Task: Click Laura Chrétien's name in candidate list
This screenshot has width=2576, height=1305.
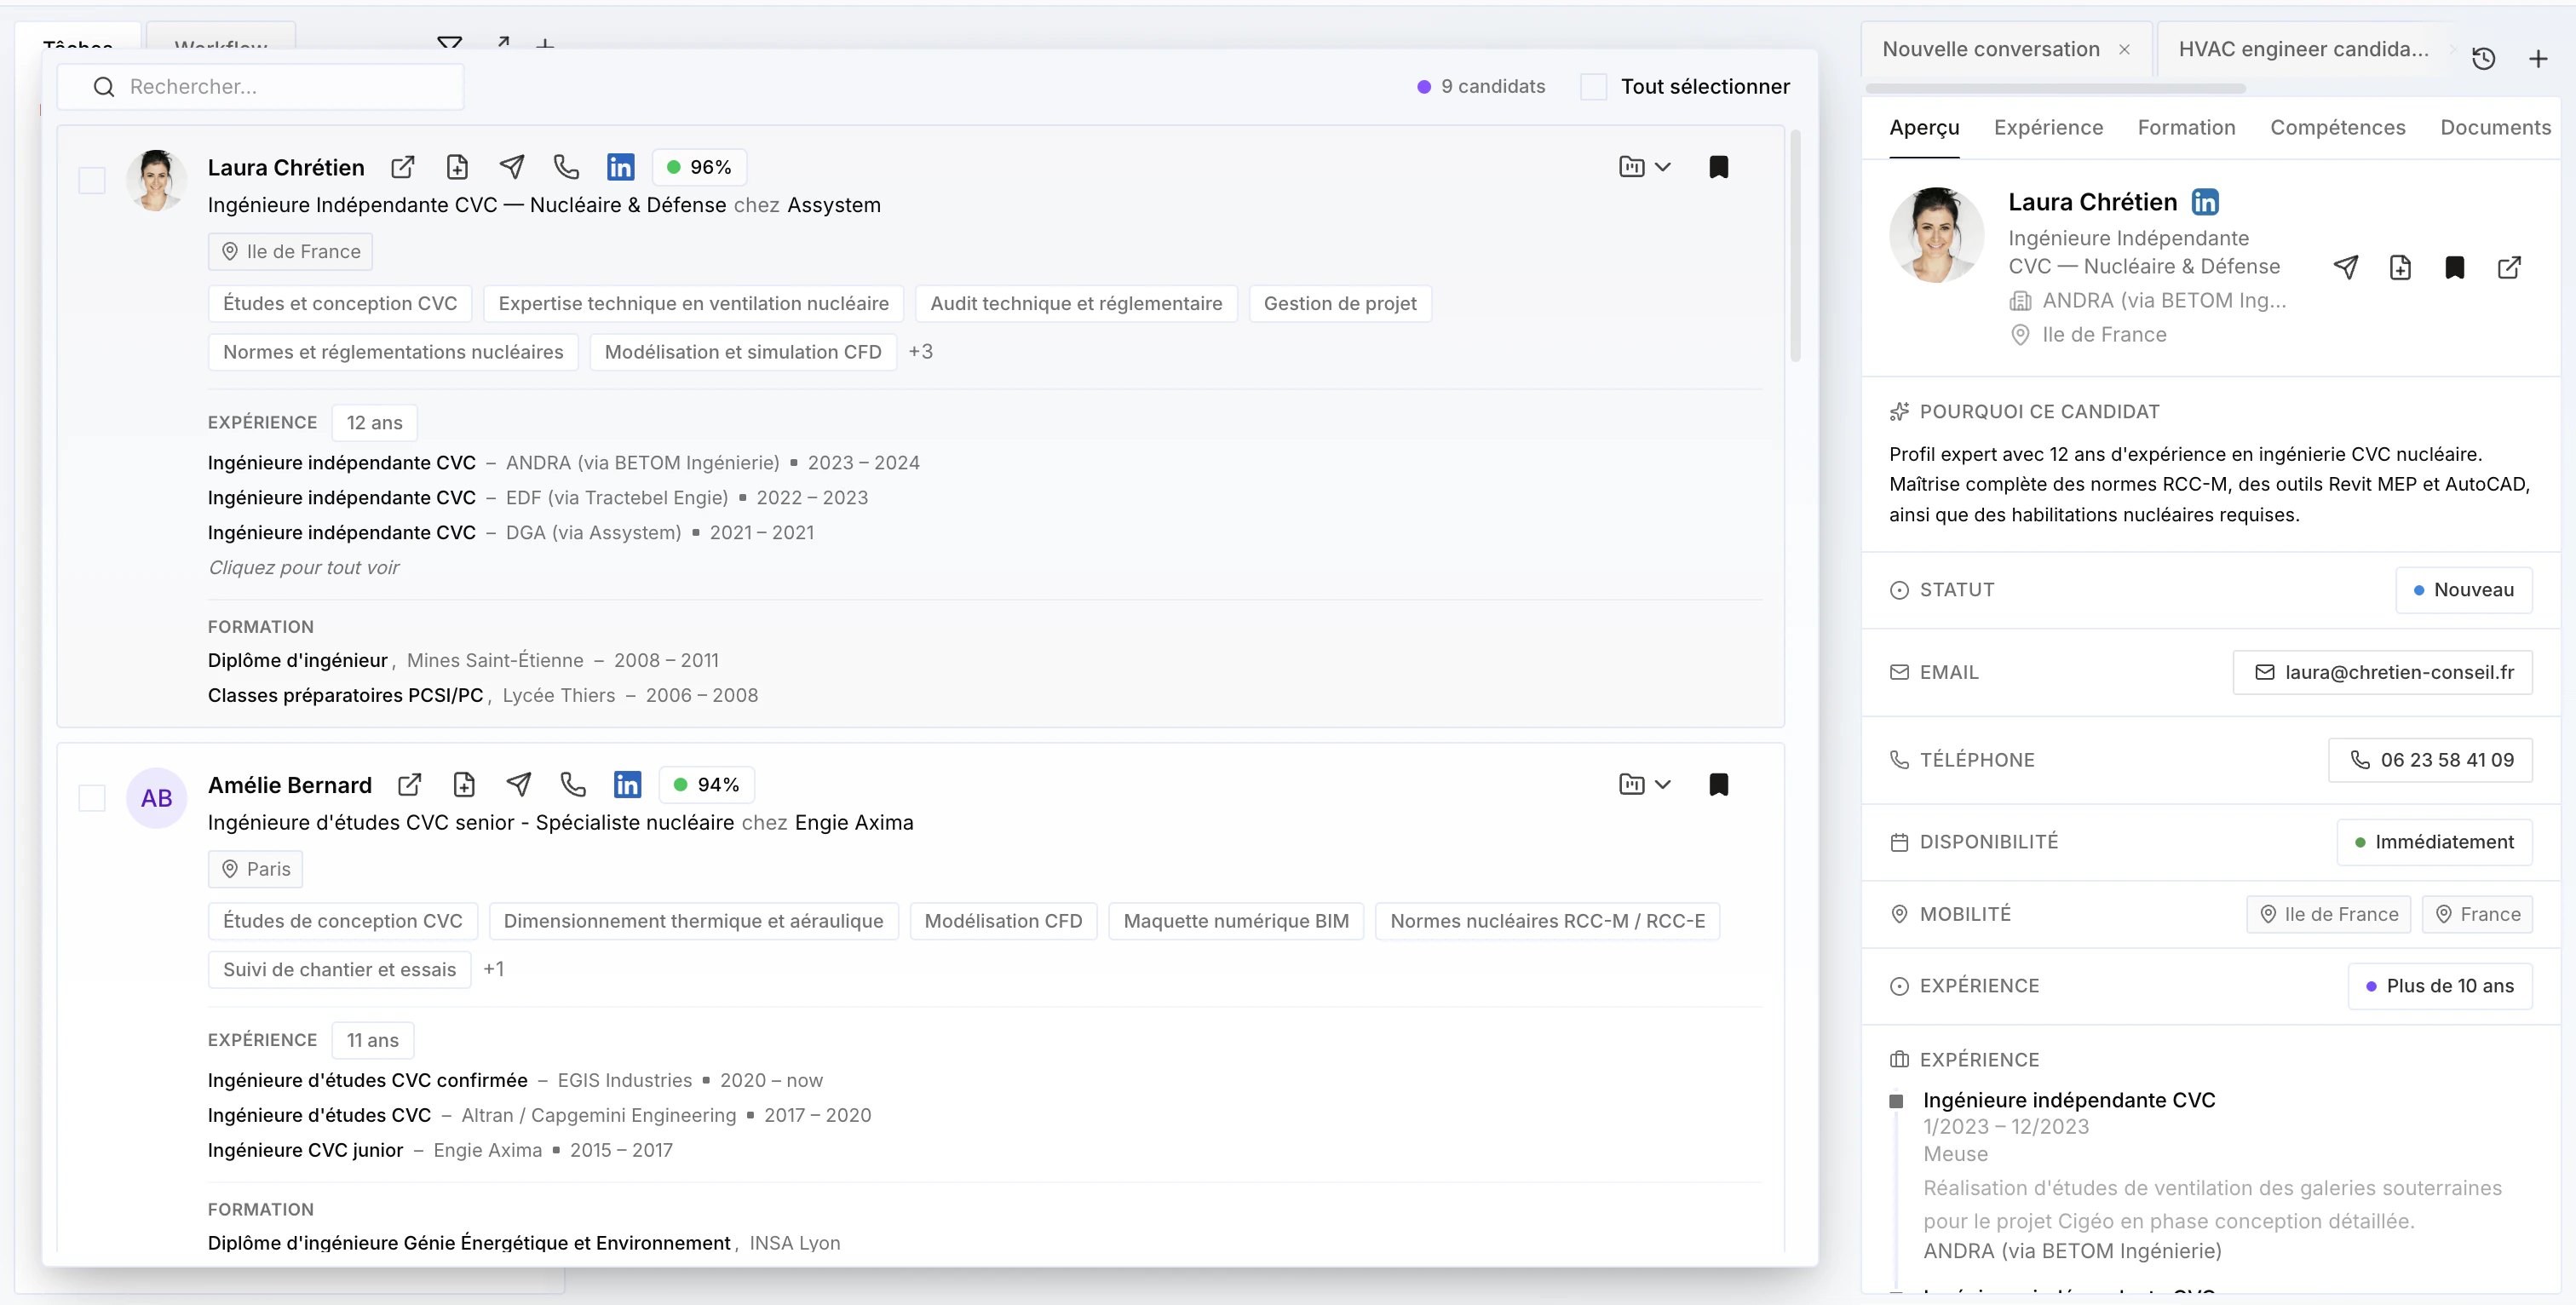Action: pos(286,168)
